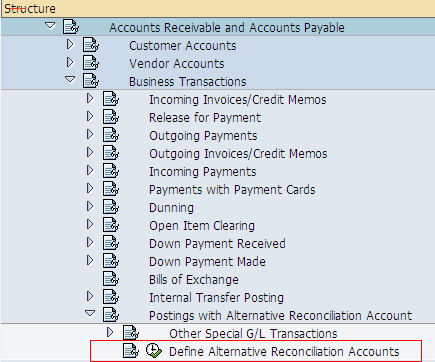Execute Define Alternative Reconciliation Accounts clock icon
Screen dimensions: 435x362
pyautogui.click(x=154, y=351)
